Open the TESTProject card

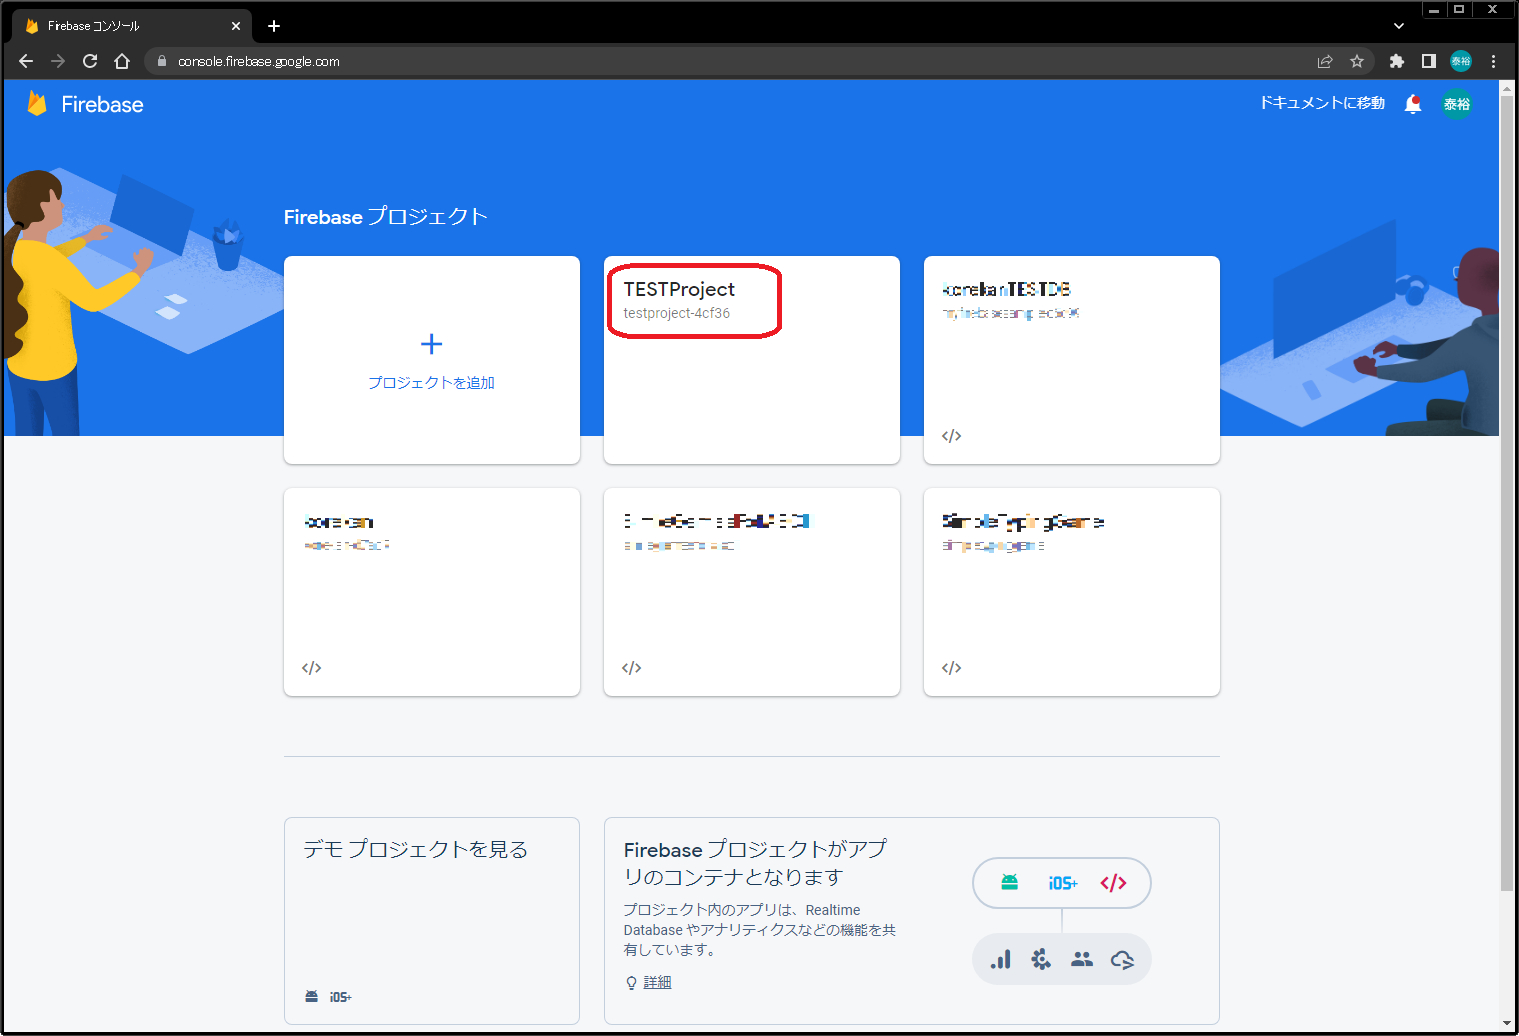click(752, 360)
